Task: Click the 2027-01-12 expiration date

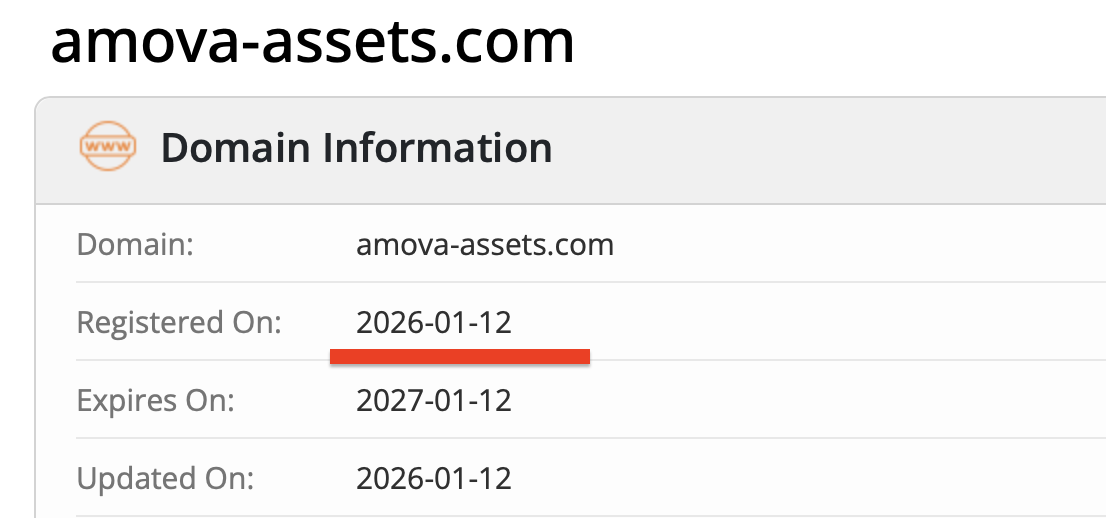Action: point(434,401)
